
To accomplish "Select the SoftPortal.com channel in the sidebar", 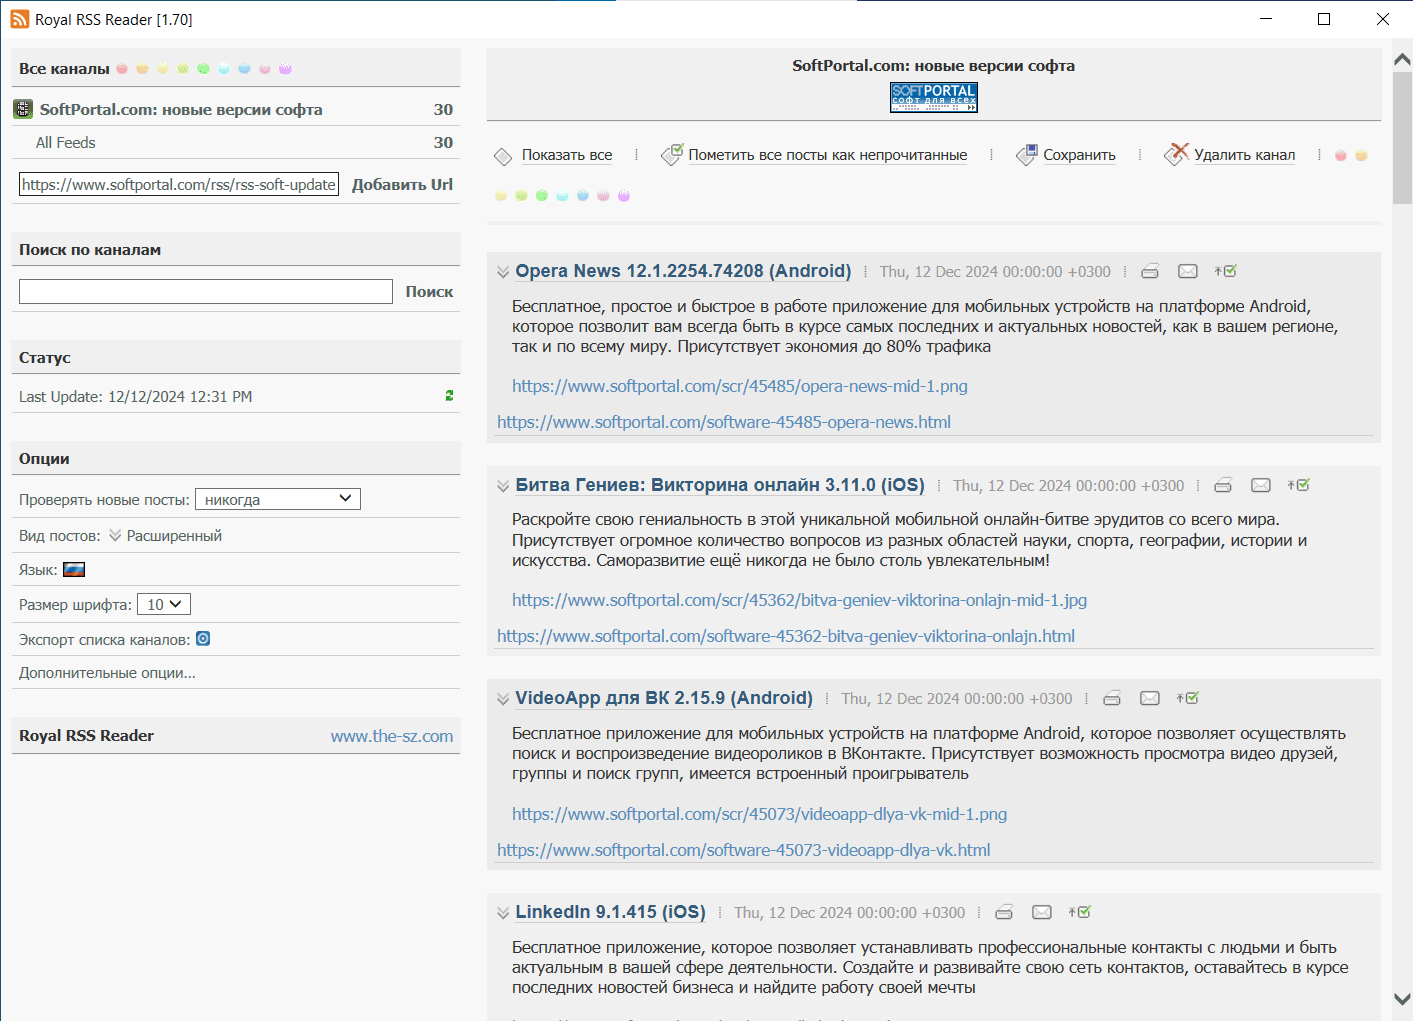I will click(x=181, y=109).
